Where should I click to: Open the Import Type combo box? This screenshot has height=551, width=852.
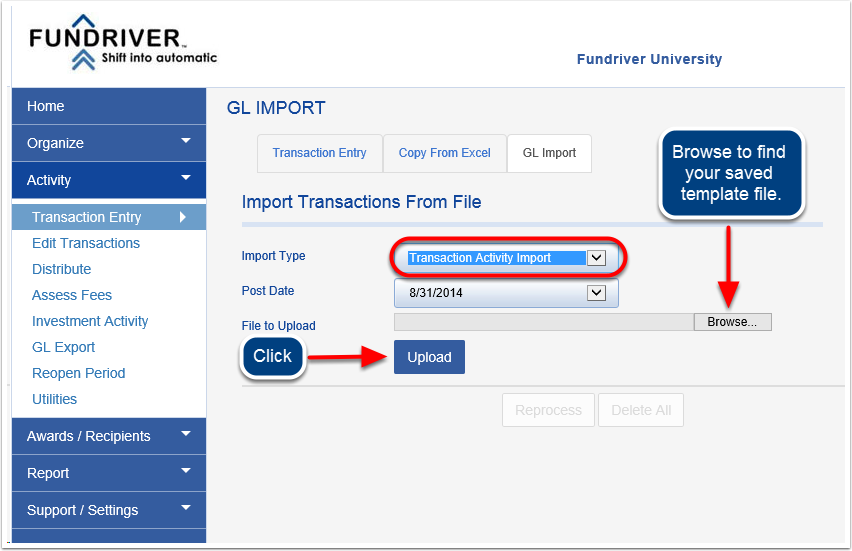pyautogui.click(x=506, y=258)
